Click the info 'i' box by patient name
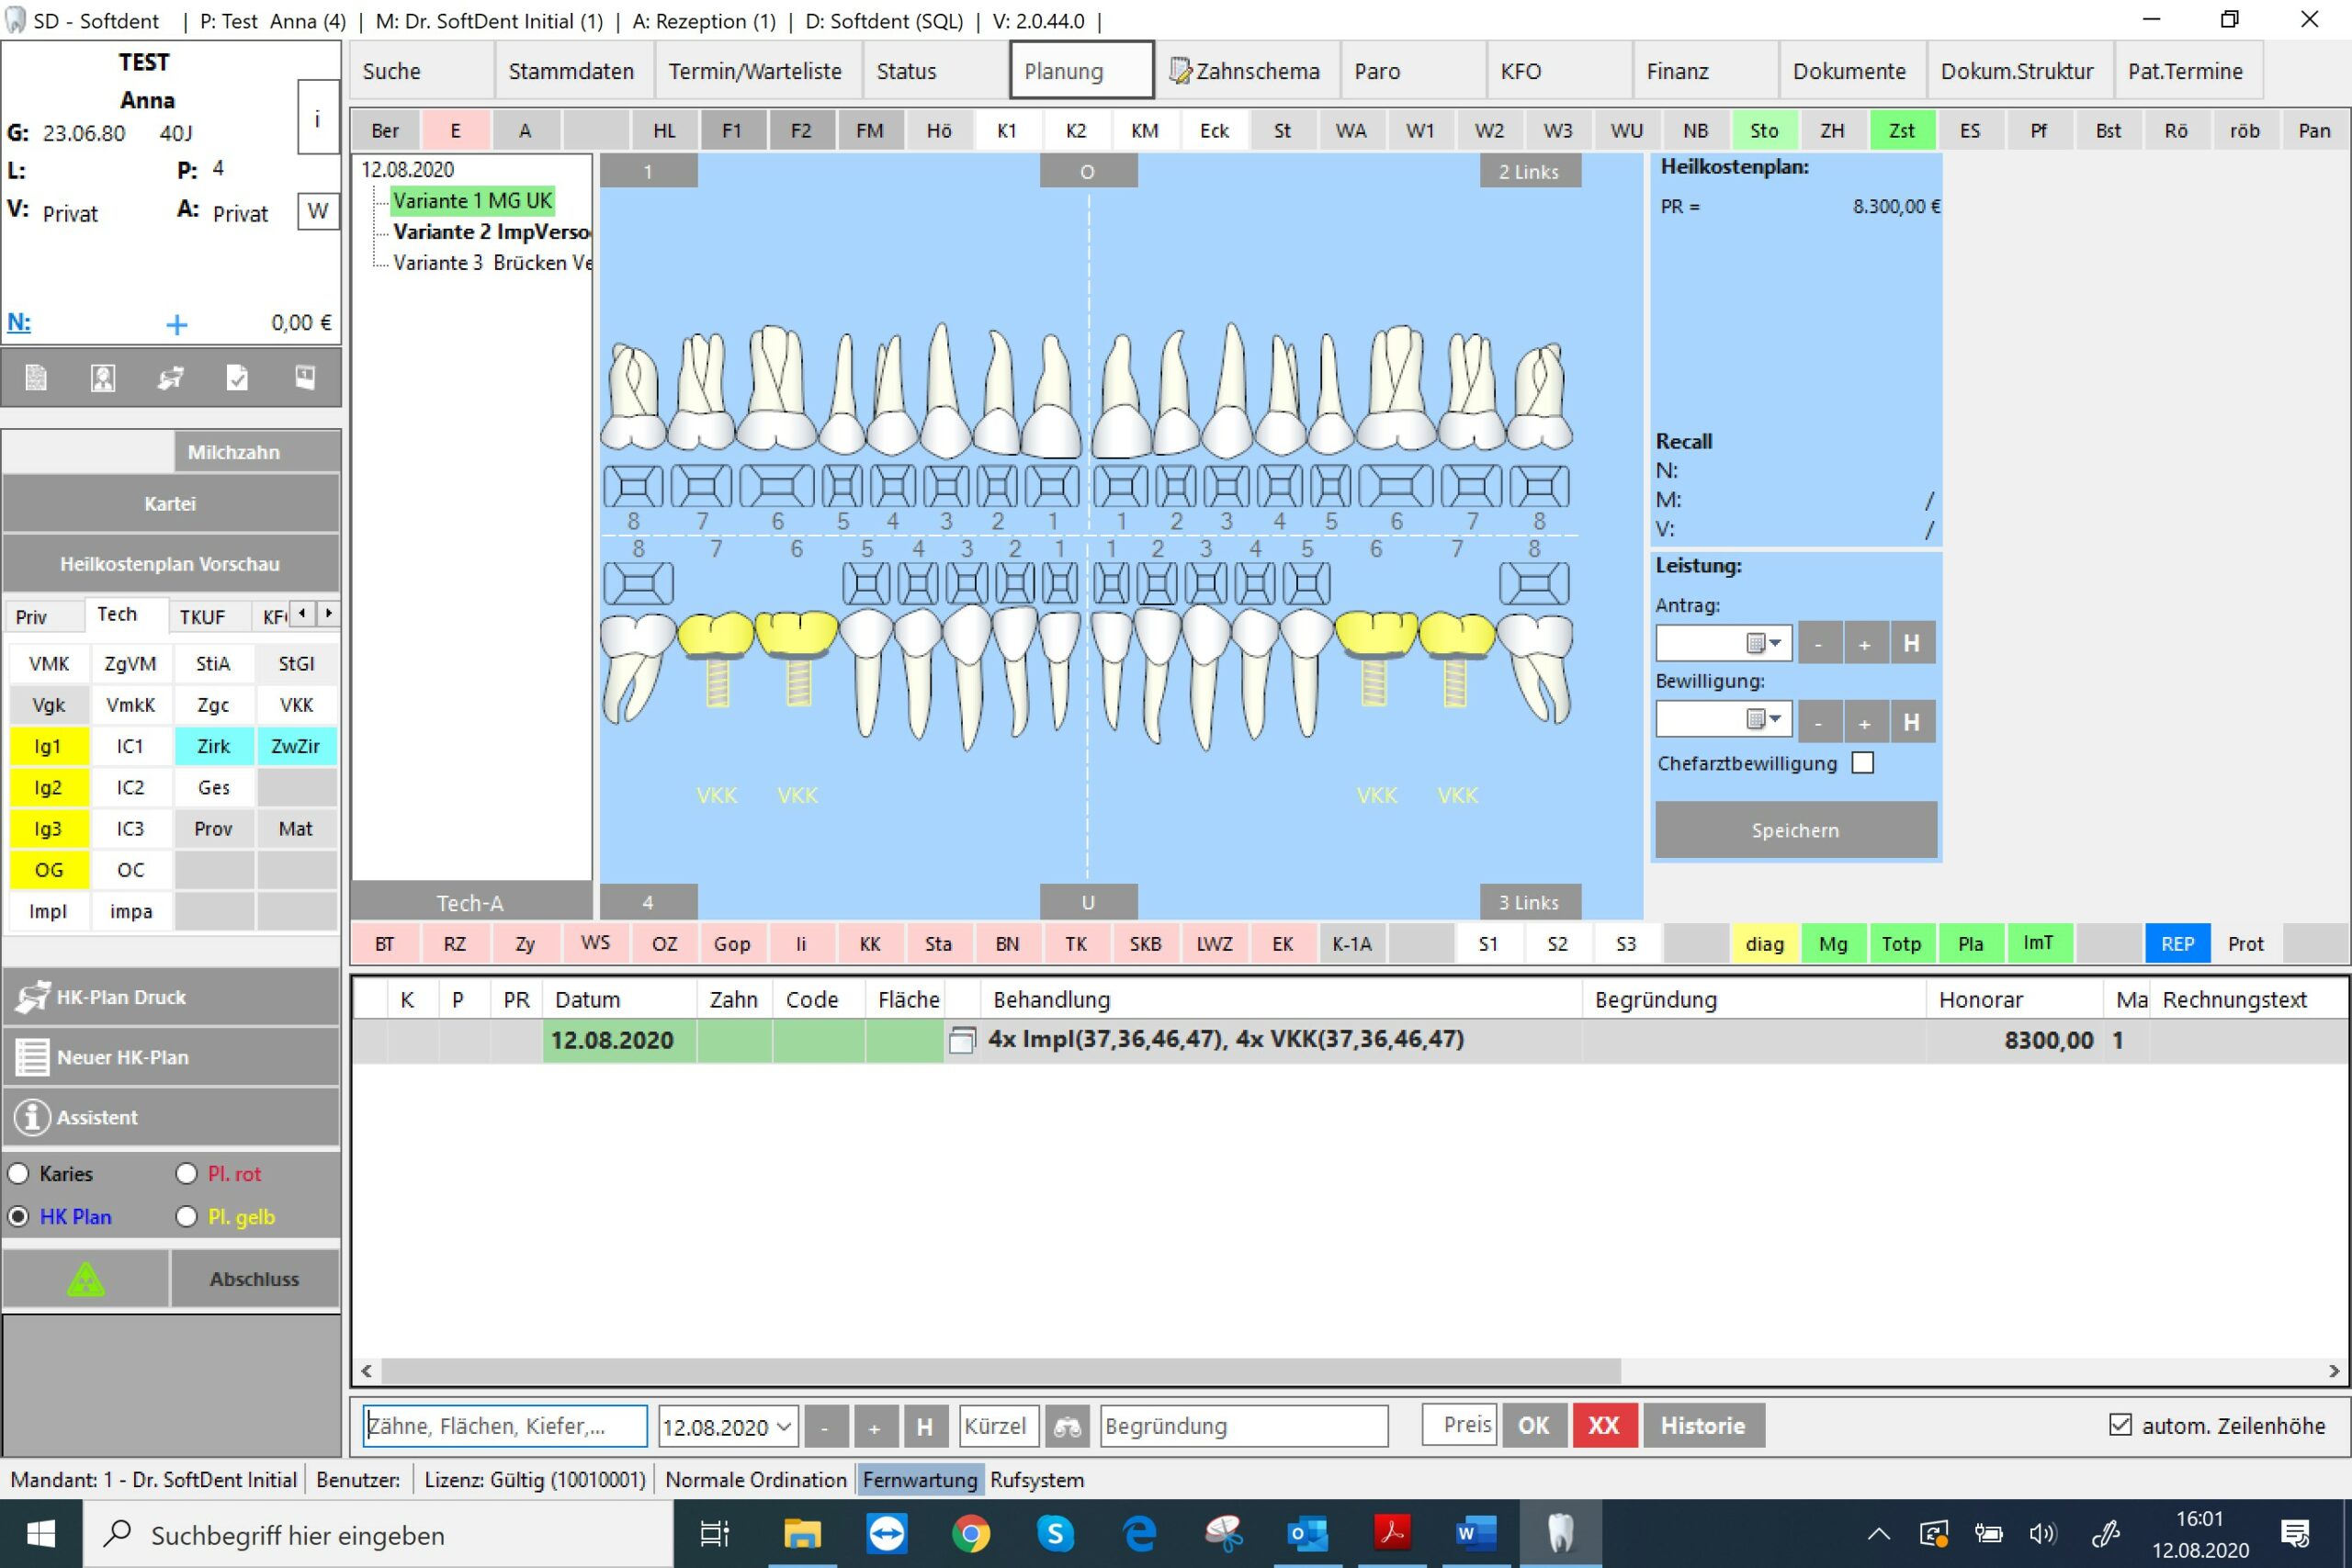This screenshot has height=1568, width=2352. (x=318, y=118)
